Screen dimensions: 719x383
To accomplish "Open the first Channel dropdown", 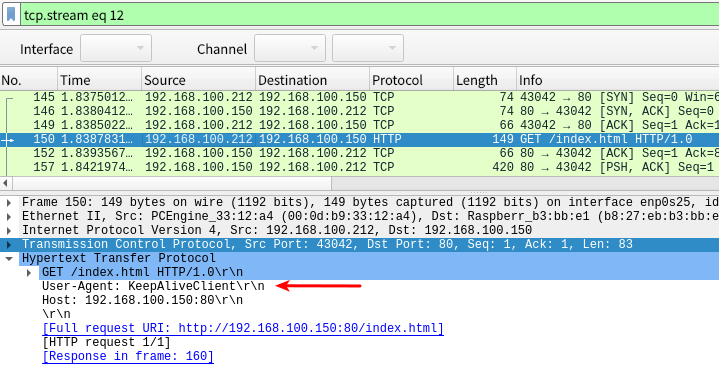I will click(x=290, y=48).
